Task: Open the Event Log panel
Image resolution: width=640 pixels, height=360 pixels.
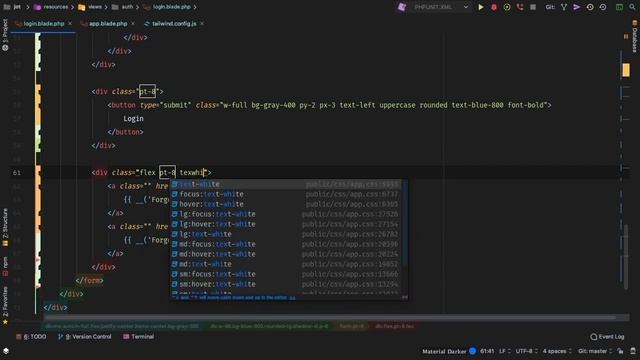Action: point(607,337)
